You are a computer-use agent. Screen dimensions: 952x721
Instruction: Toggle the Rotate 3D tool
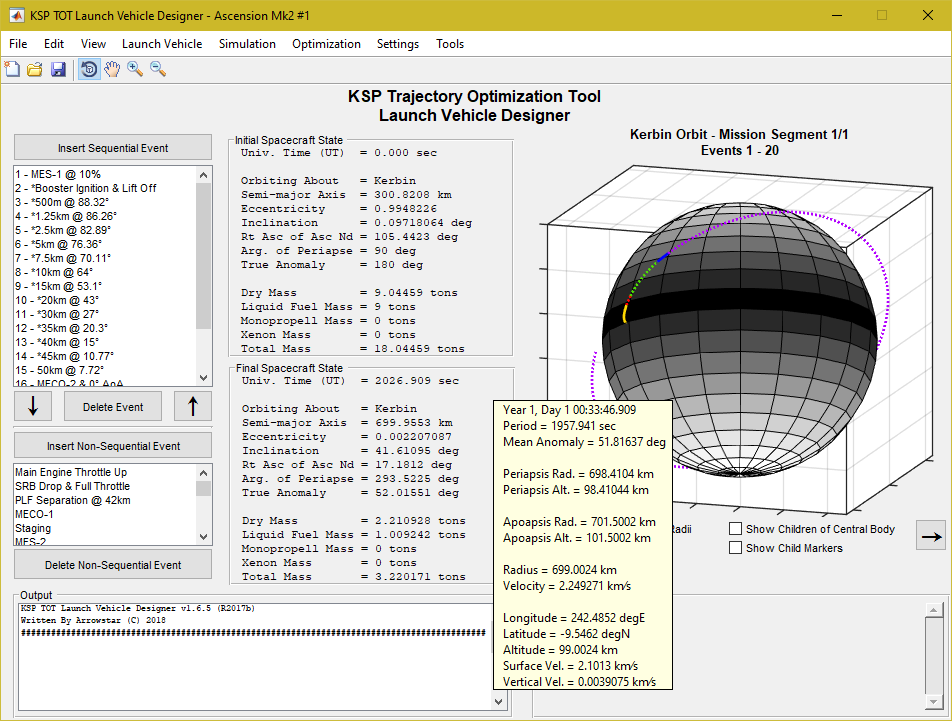[89, 69]
